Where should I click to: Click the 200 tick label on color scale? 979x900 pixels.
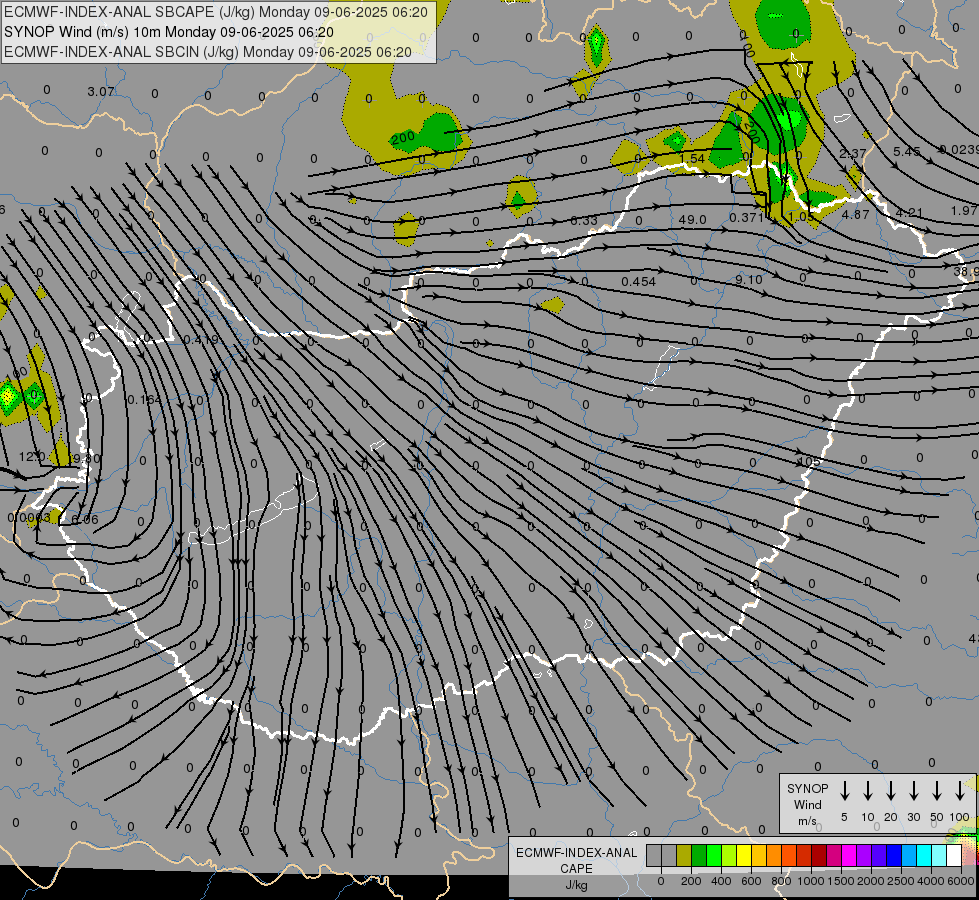(x=691, y=881)
